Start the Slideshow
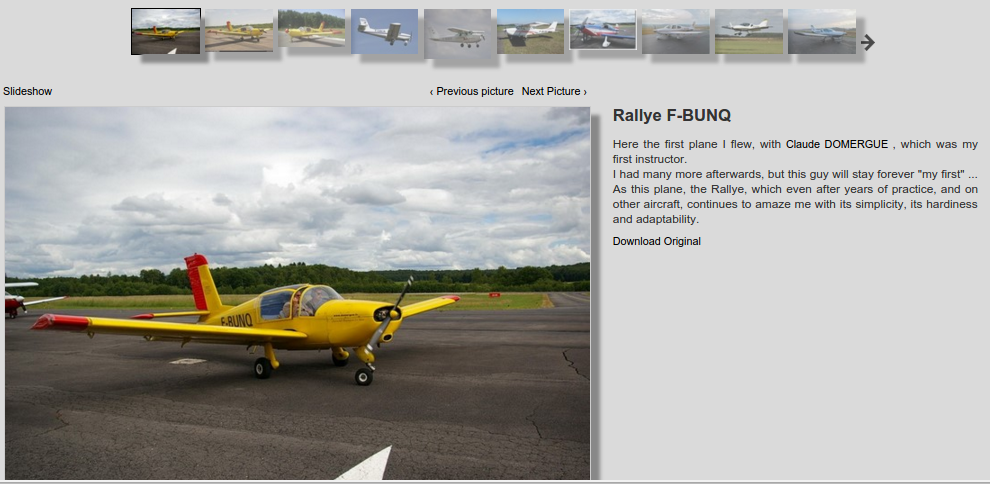The height and width of the screenshot is (484, 990). tap(28, 91)
